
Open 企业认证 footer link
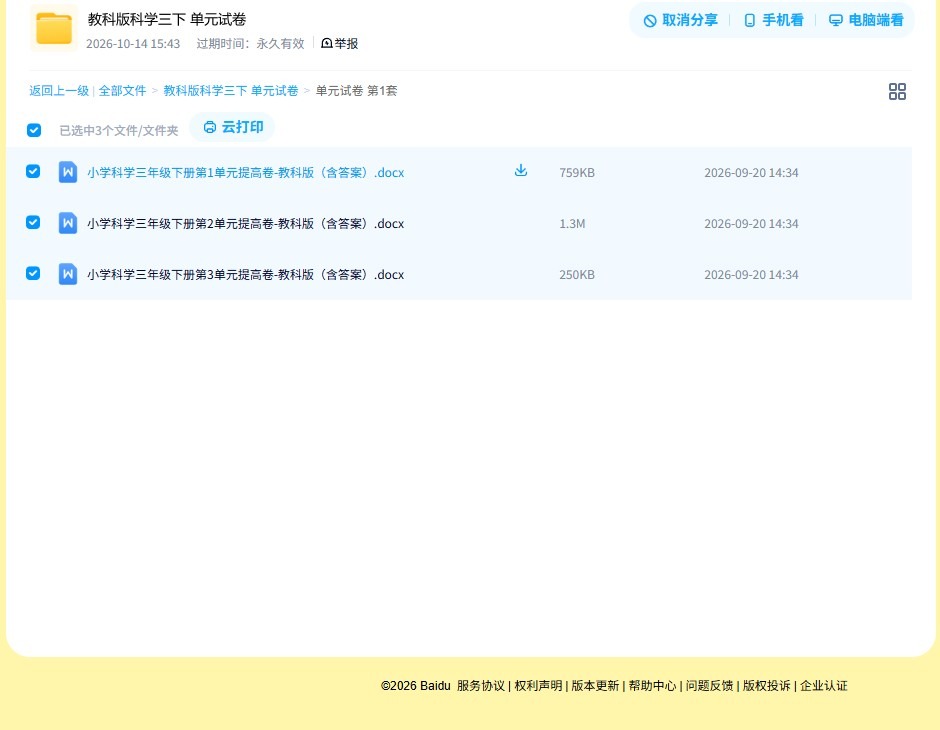pos(824,686)
